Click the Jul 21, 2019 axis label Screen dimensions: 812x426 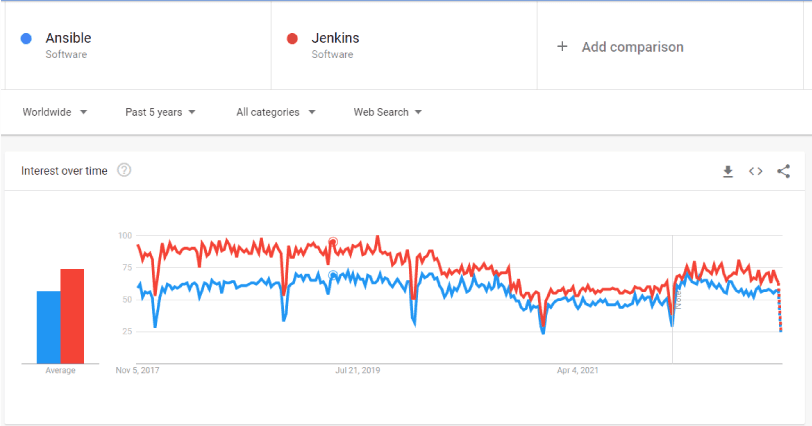pos(357,370)
